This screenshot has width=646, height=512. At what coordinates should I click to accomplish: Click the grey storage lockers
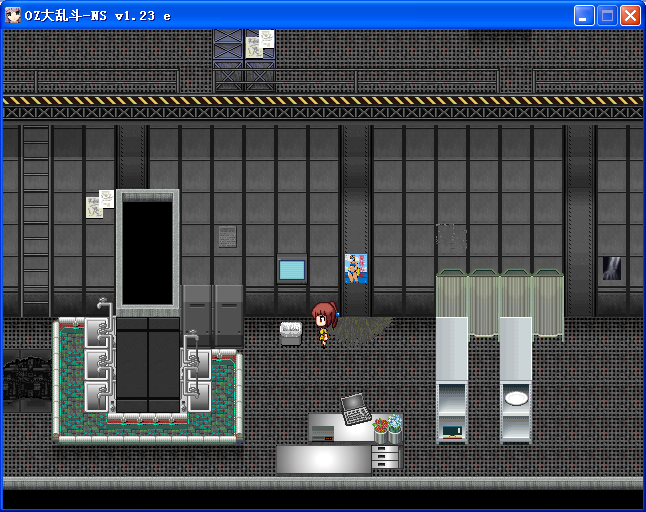coord(213,315)
